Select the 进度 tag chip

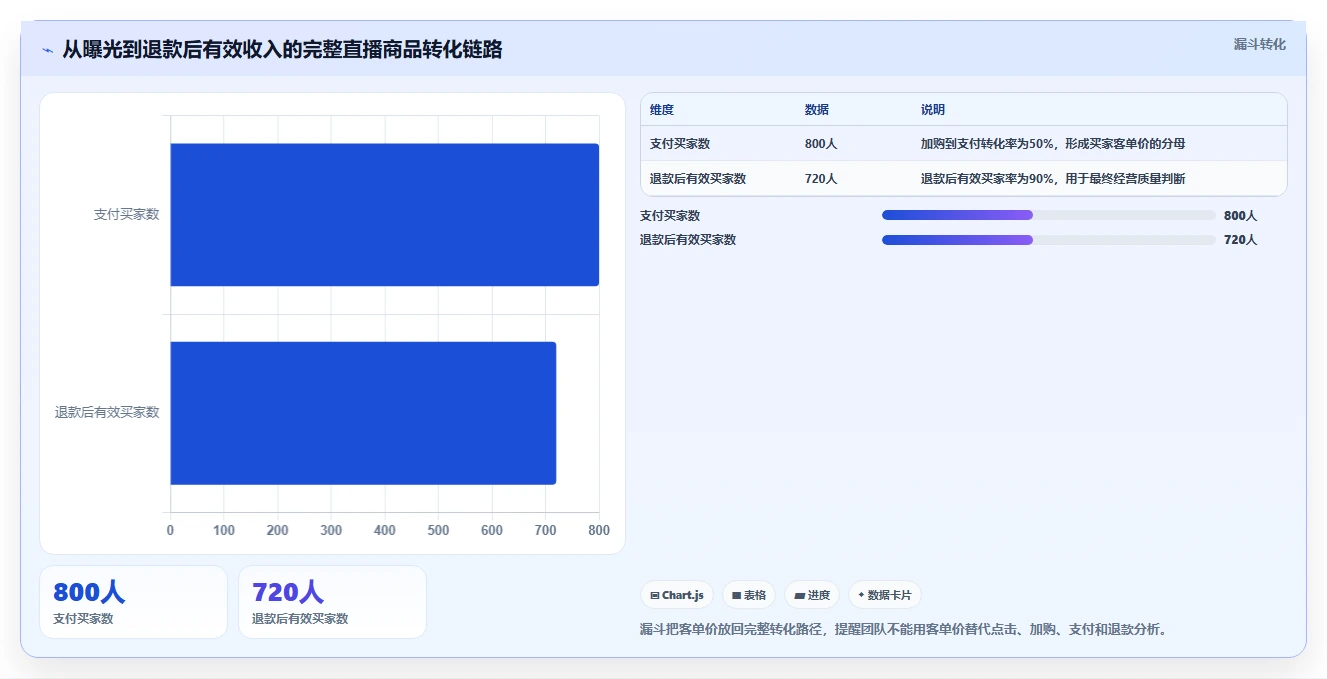coord(812,595)
